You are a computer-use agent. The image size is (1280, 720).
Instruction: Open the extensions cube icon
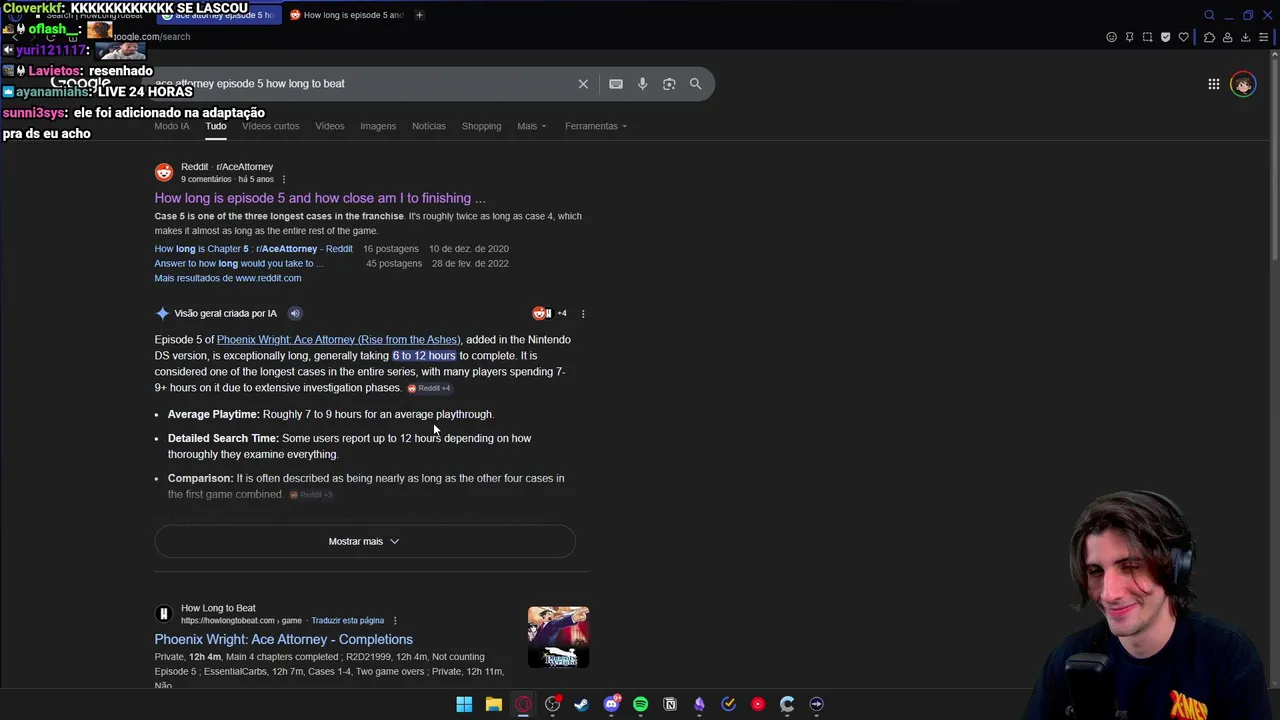[1209, 37]
